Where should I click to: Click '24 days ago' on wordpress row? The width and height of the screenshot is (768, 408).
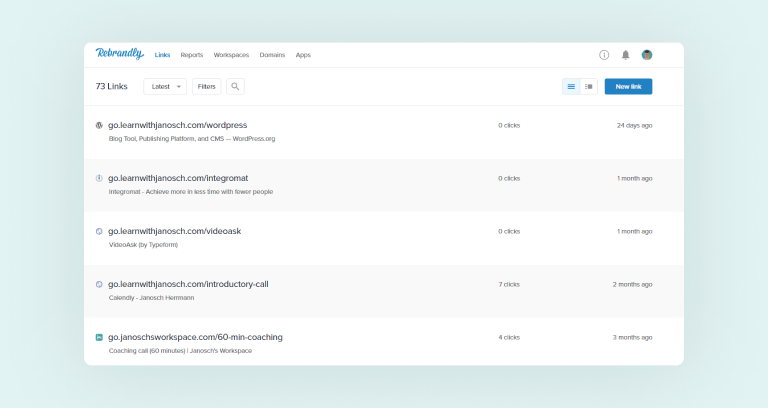634,125
